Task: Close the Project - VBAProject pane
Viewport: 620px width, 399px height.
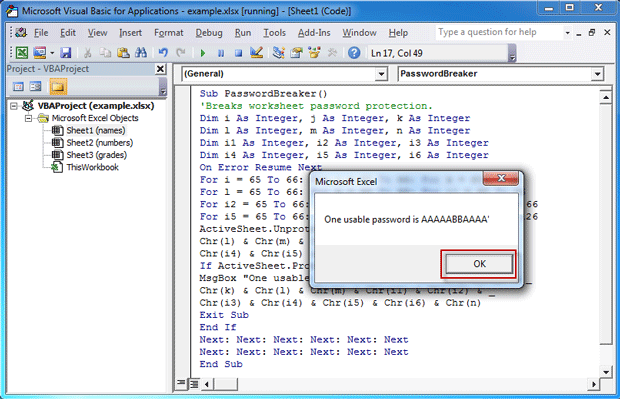Action: point(160,69)
